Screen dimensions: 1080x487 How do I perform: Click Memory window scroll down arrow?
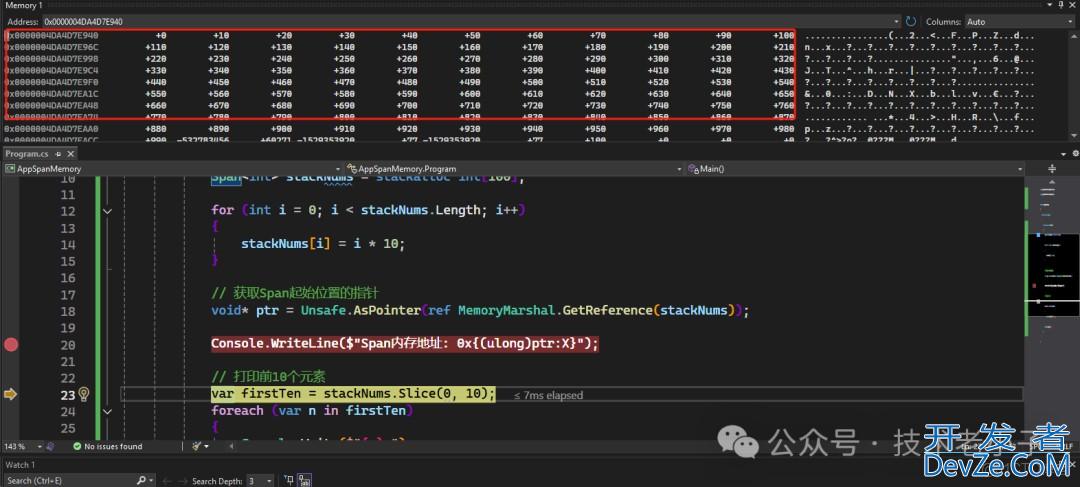coord(1075,138)
